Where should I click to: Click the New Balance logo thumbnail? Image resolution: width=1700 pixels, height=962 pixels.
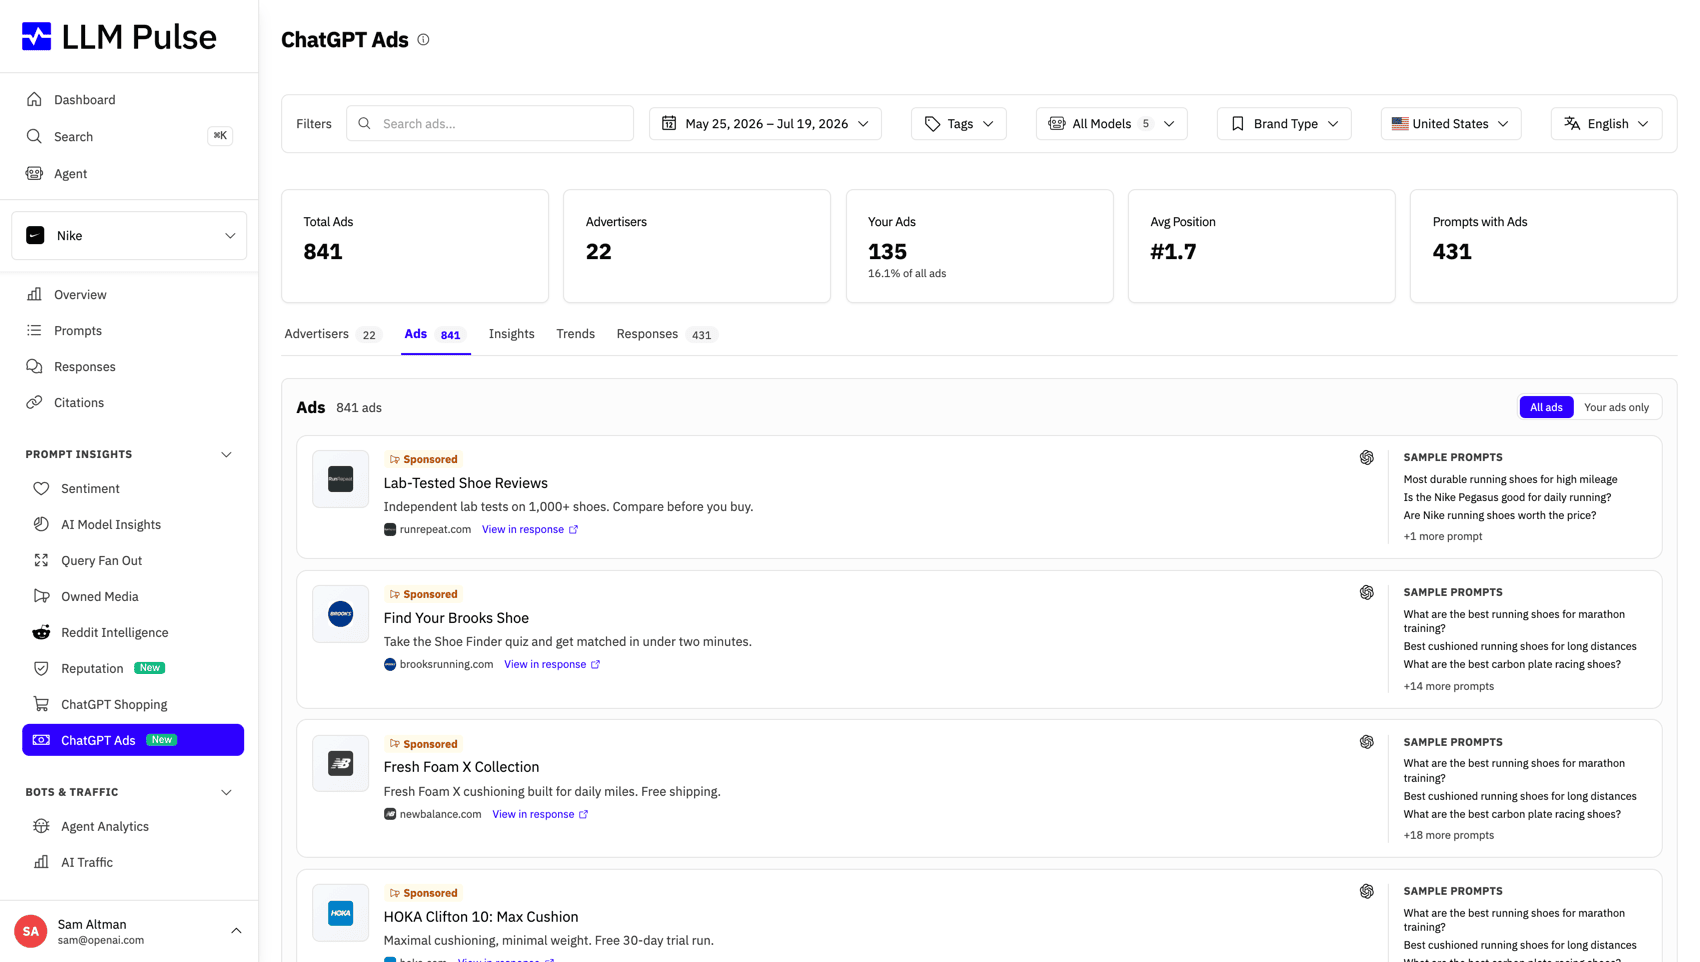pos(340,763)
